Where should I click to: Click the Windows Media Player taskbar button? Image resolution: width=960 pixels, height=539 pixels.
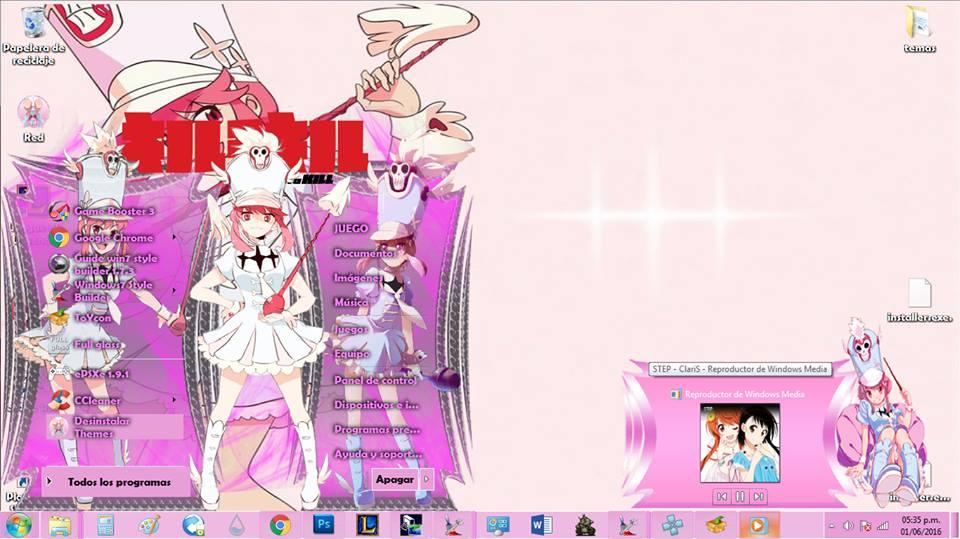[758, 524]
